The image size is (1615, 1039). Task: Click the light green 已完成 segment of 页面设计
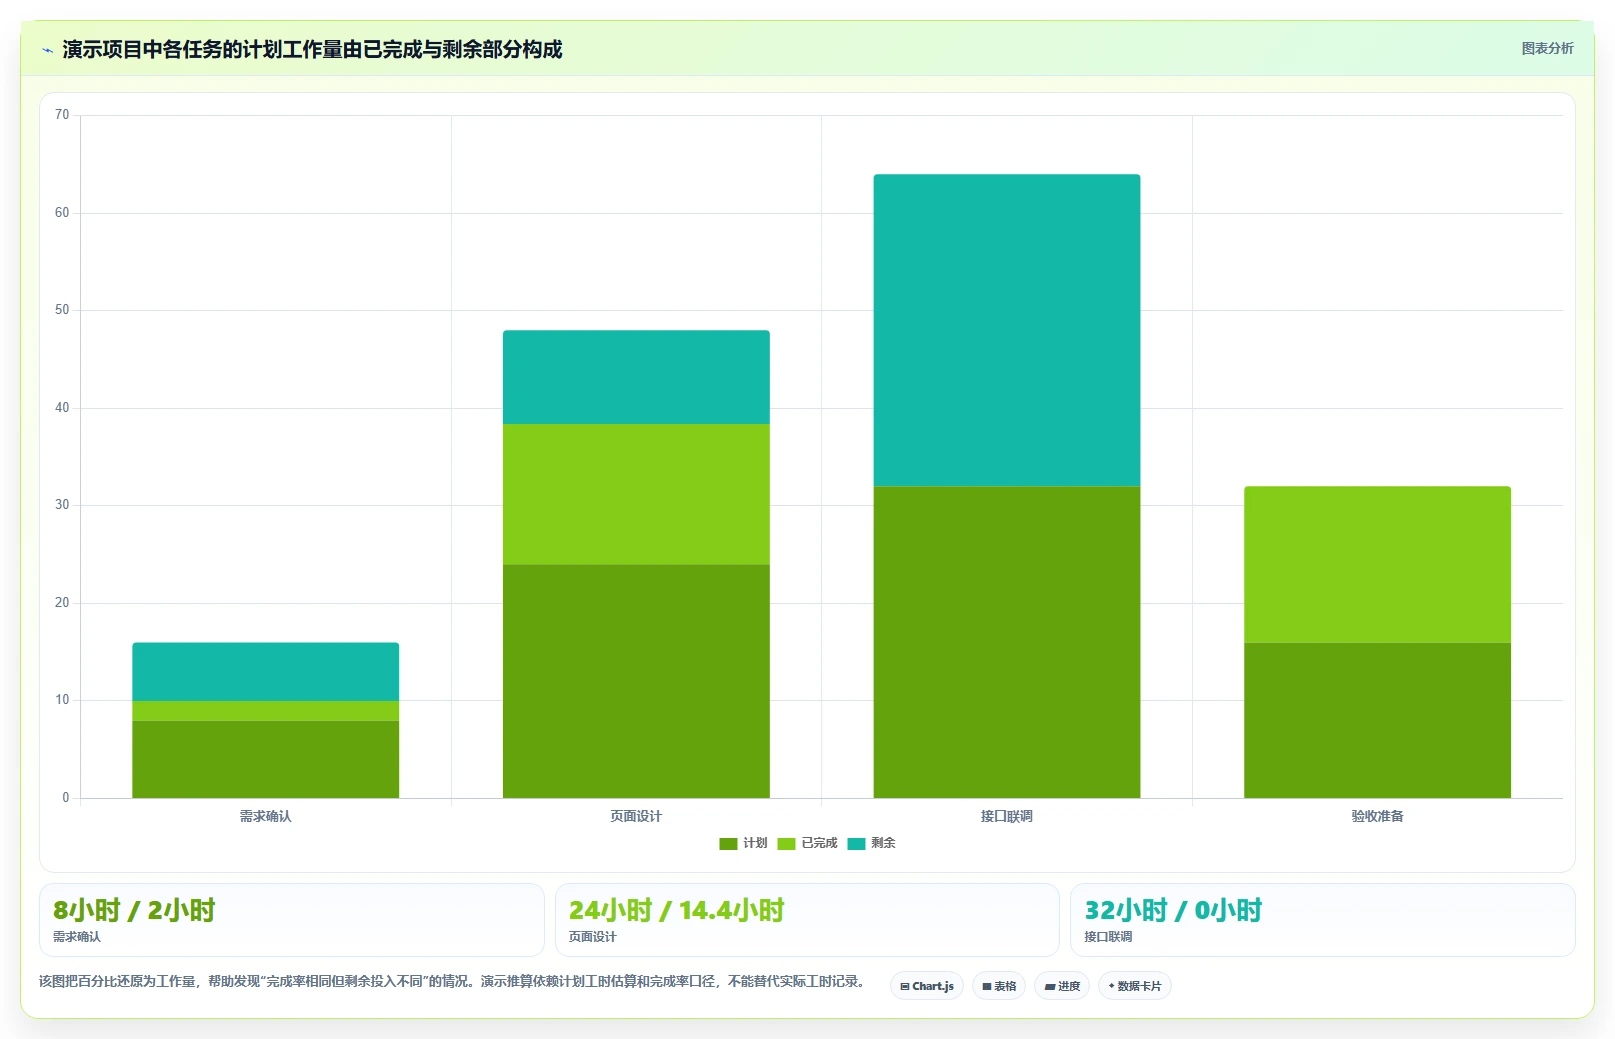pos(636,494)
